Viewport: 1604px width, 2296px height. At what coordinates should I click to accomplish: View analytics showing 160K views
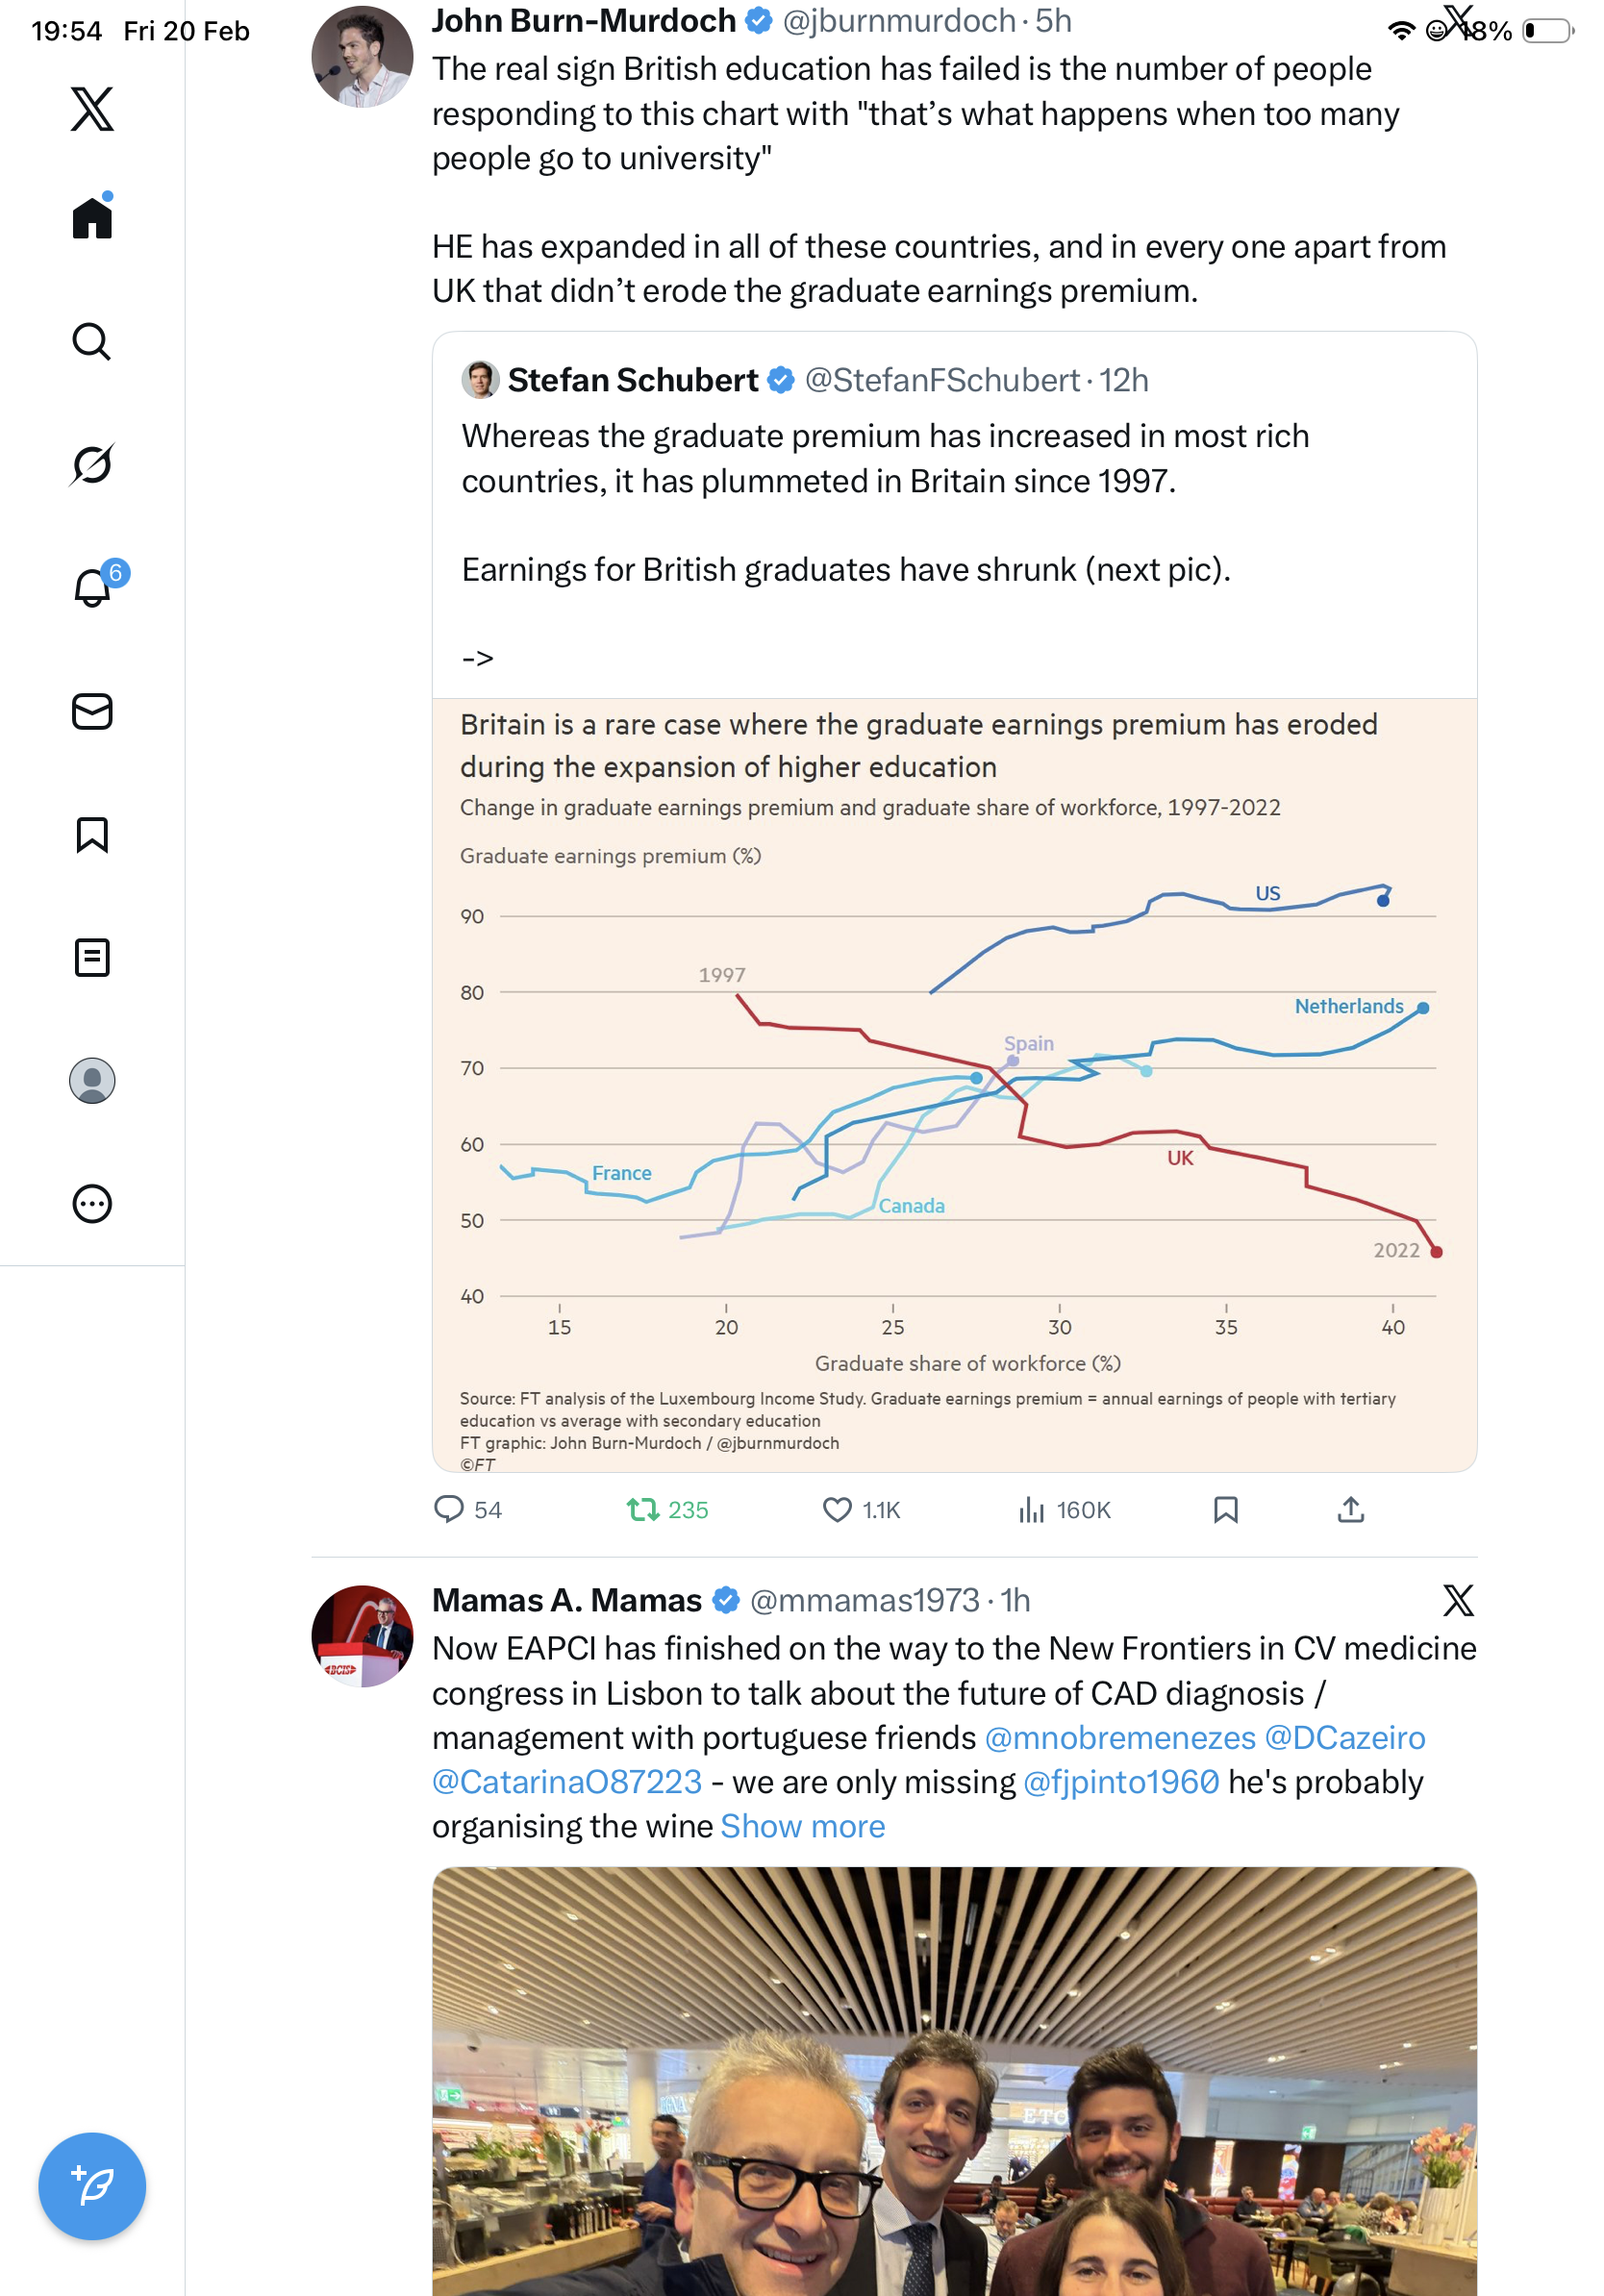[1031, 1509]
